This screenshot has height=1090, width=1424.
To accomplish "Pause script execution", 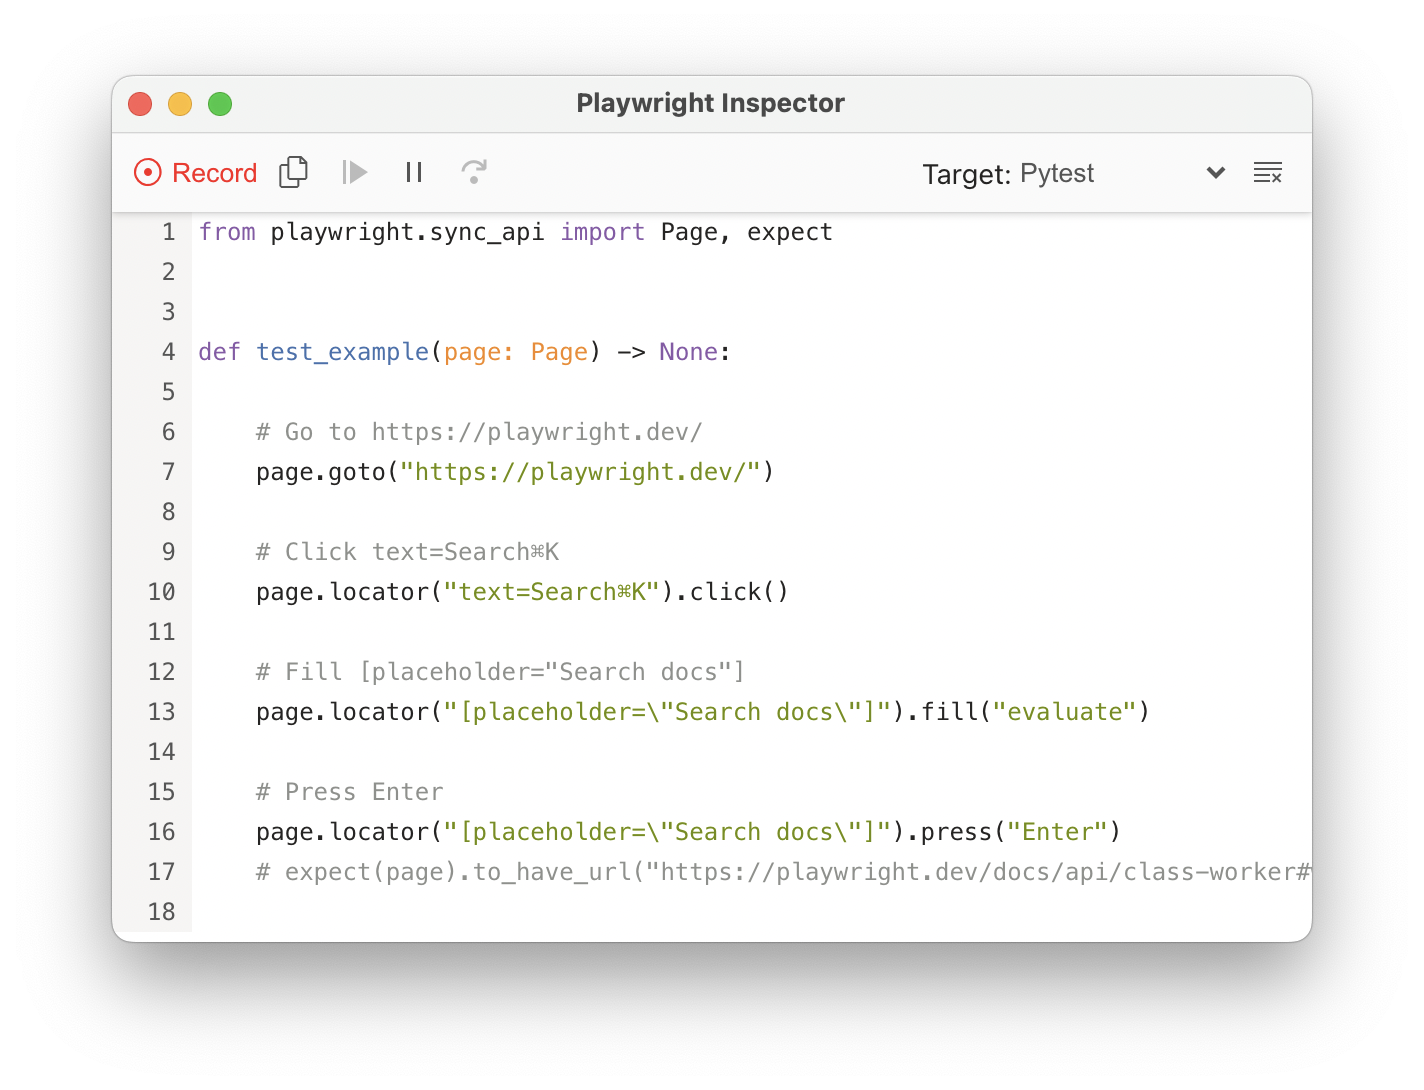I will (x=414, y=172).
